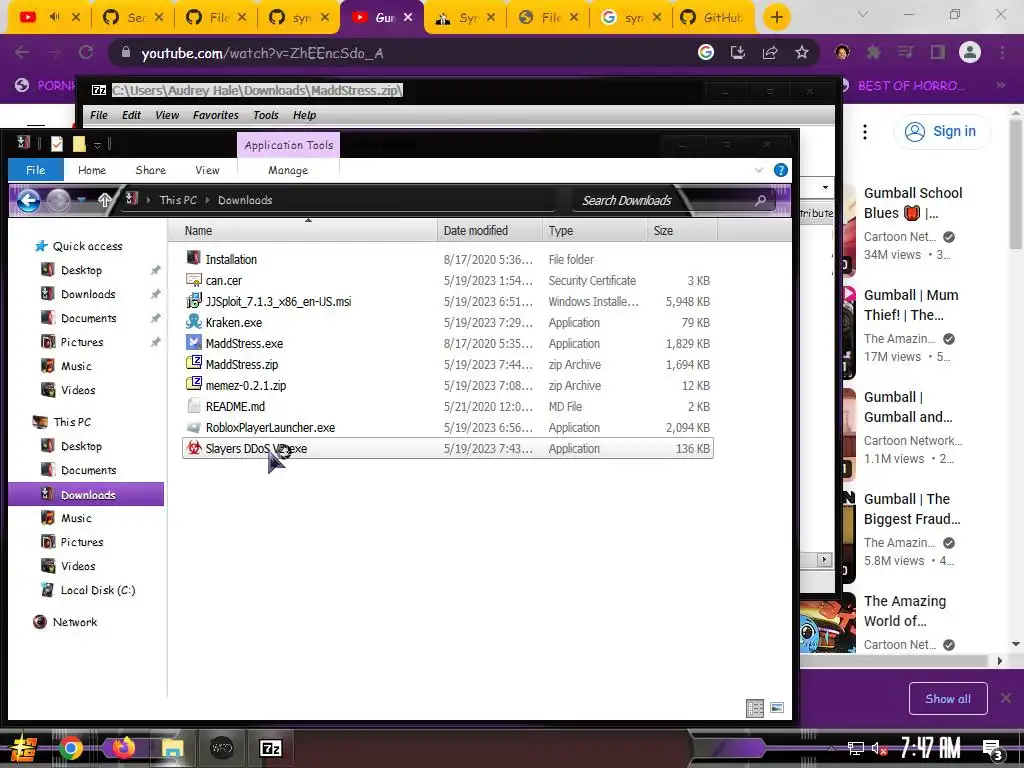
Task: Reload the YouTube page
Action: click(86, 53)
